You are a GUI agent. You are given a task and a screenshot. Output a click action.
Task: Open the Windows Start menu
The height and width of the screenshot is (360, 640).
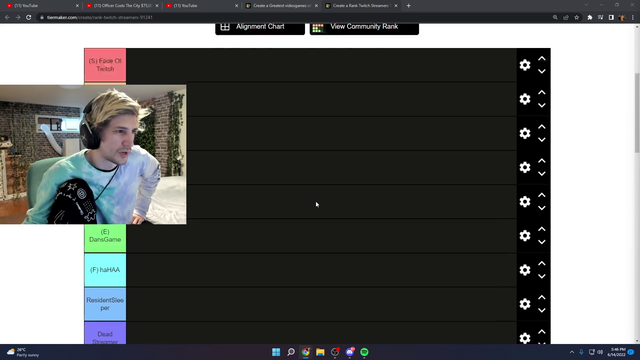pyautogui.click(x=276, y=352)
